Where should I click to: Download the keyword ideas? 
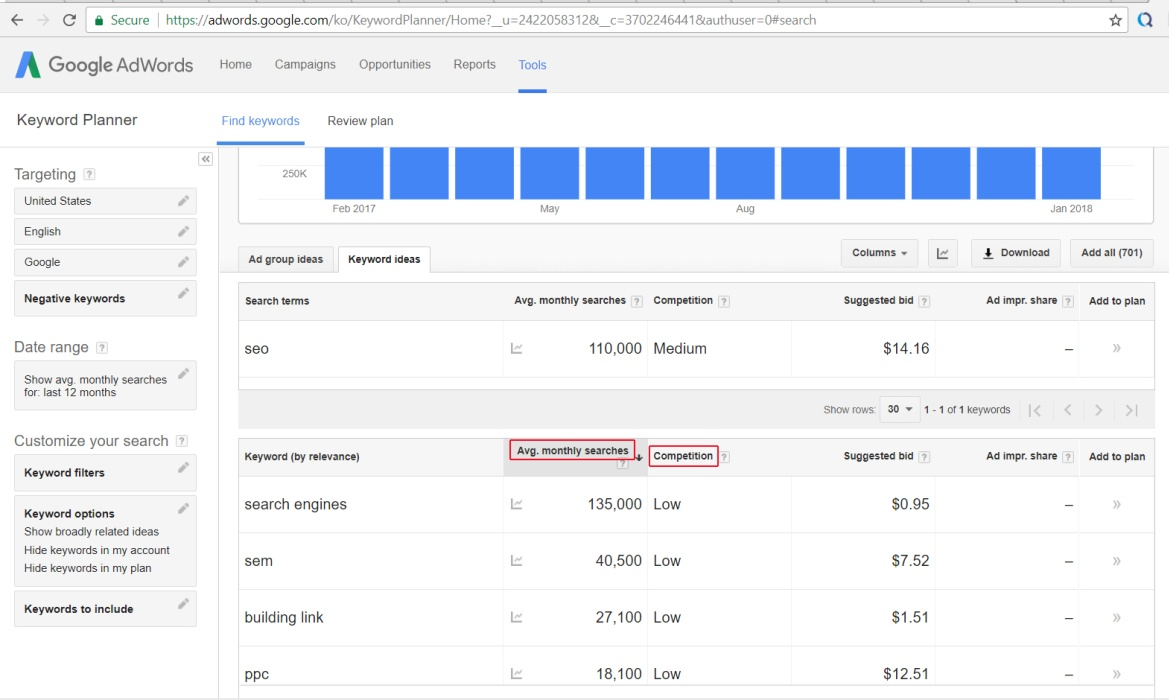coord(1015,253)
